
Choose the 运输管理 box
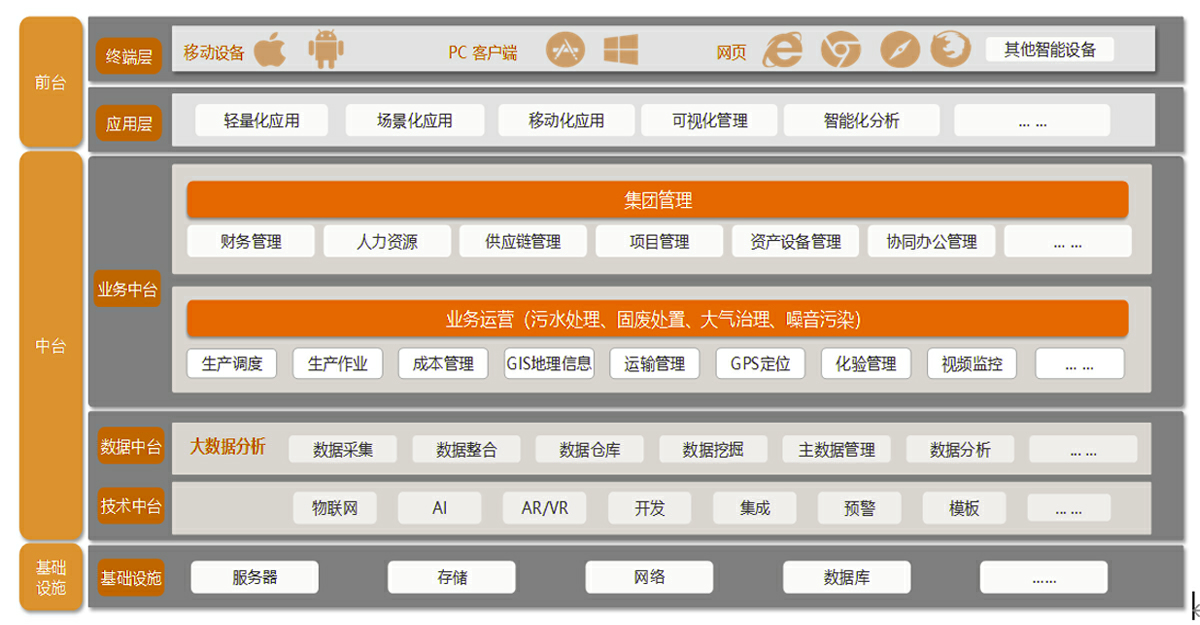click(654, 363)
